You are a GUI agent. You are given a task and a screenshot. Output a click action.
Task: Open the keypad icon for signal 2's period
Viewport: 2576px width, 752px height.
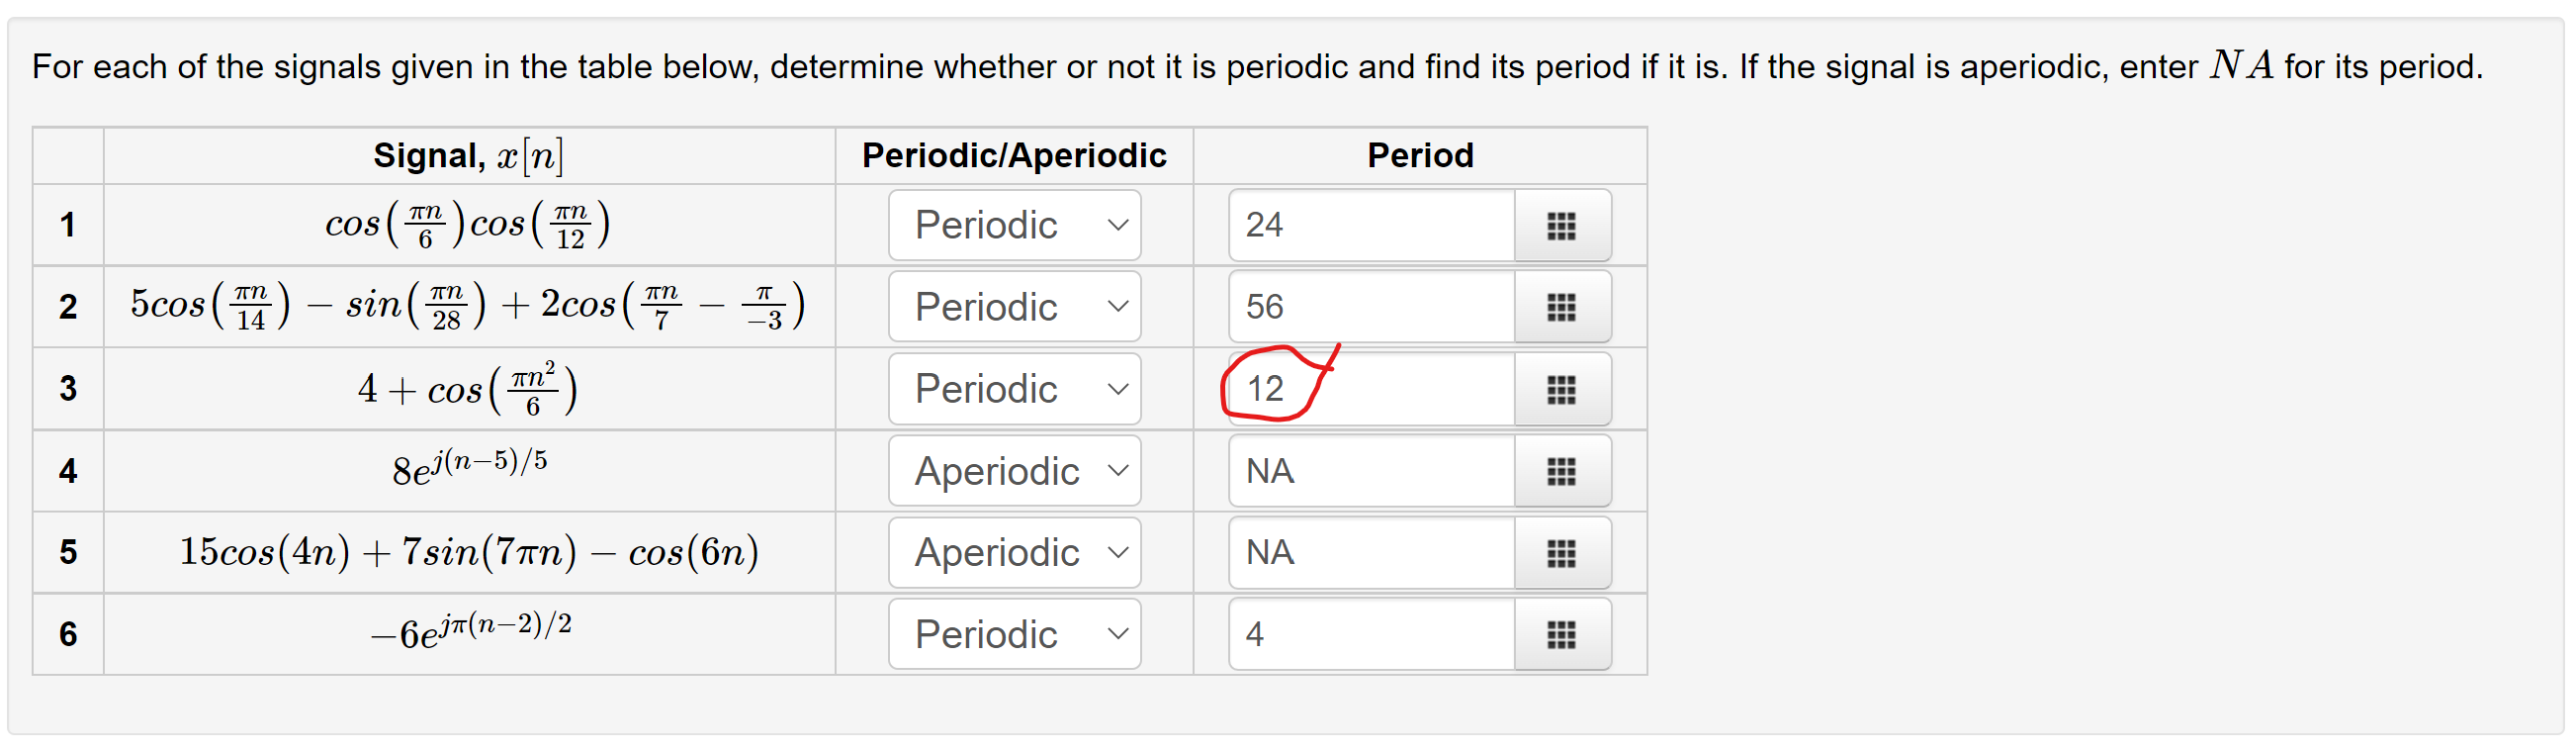(x=1563, y=307)
